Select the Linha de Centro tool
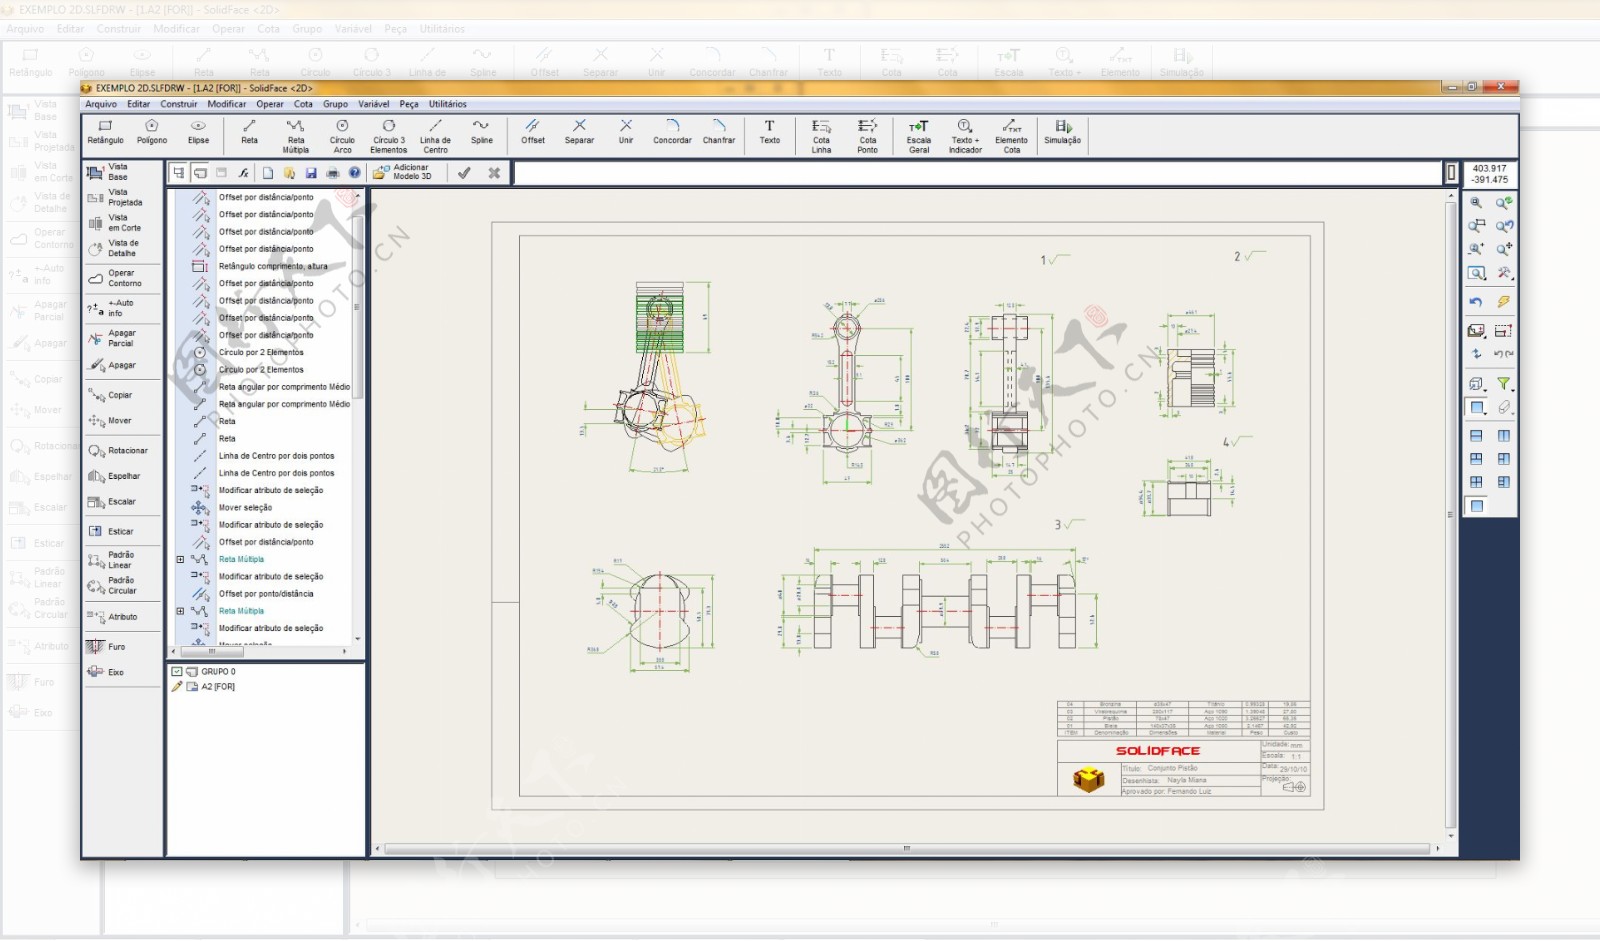 point(435,136)
